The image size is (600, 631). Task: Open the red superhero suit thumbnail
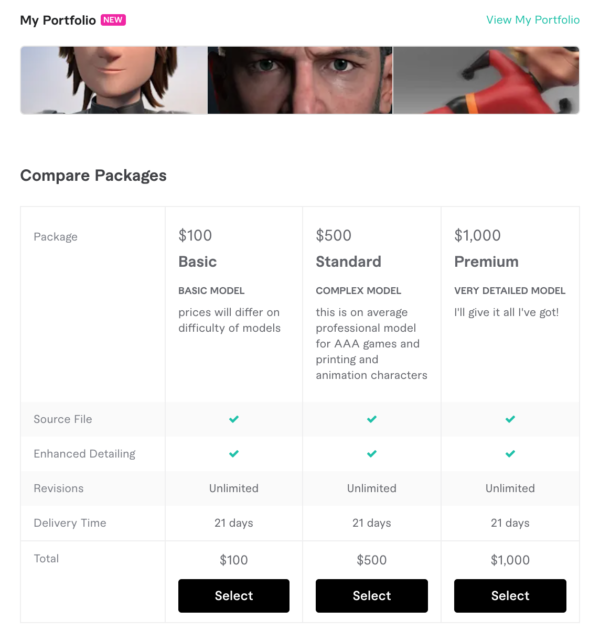(x=486, y=80)
